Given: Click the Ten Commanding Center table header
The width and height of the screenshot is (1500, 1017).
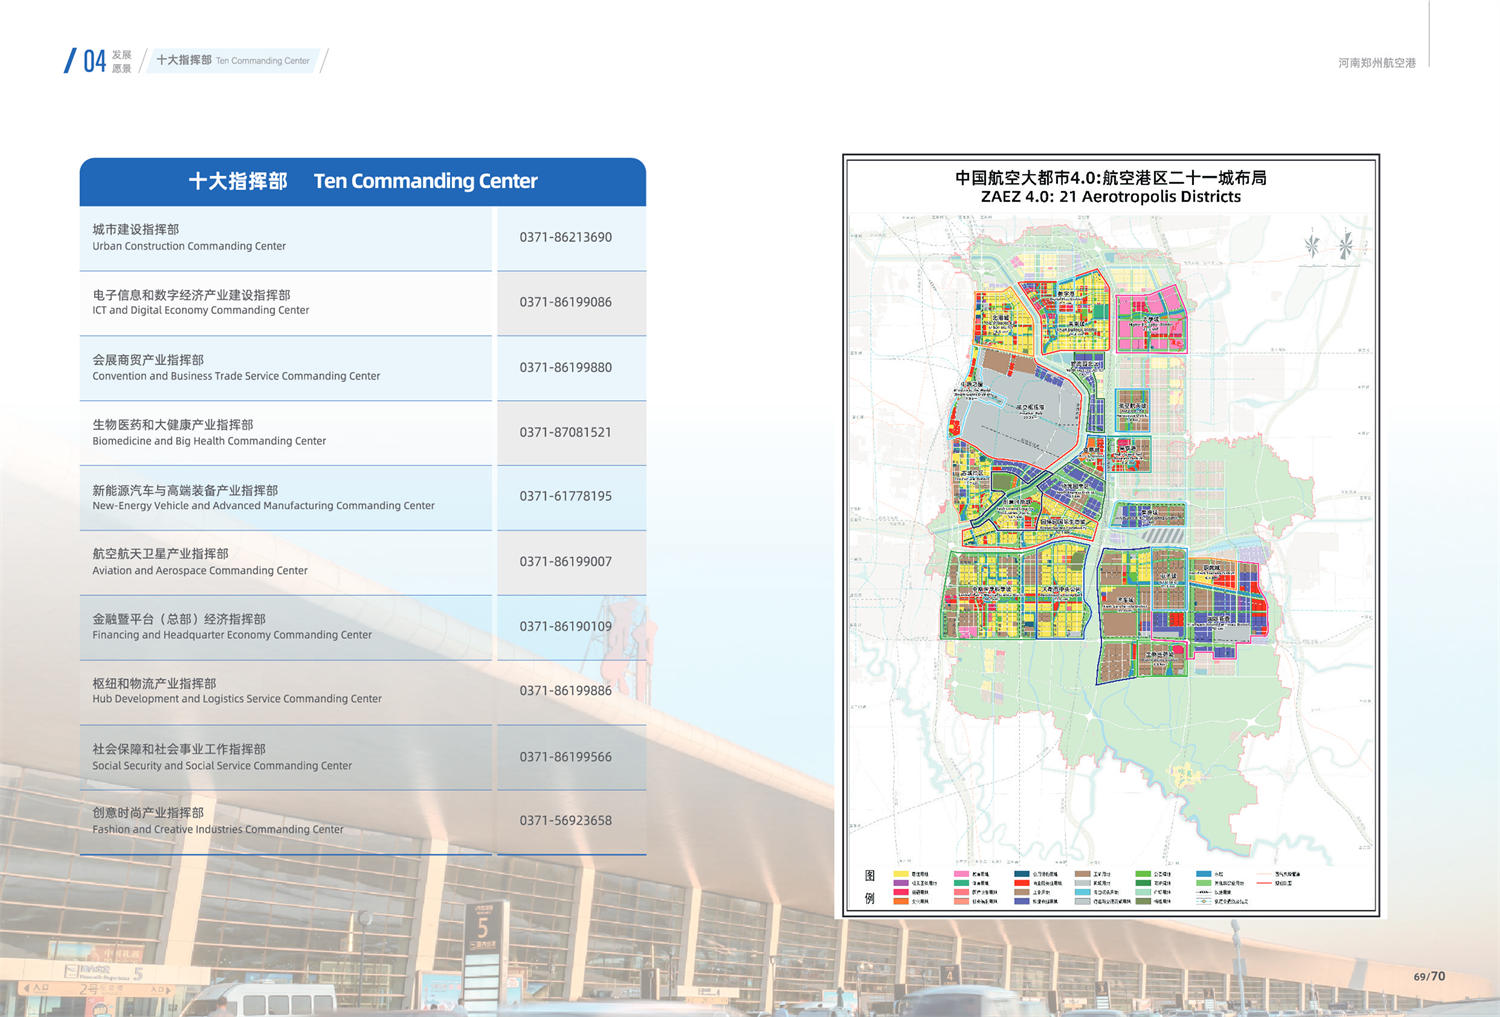Looking at the screenshot, I should 362,181.
